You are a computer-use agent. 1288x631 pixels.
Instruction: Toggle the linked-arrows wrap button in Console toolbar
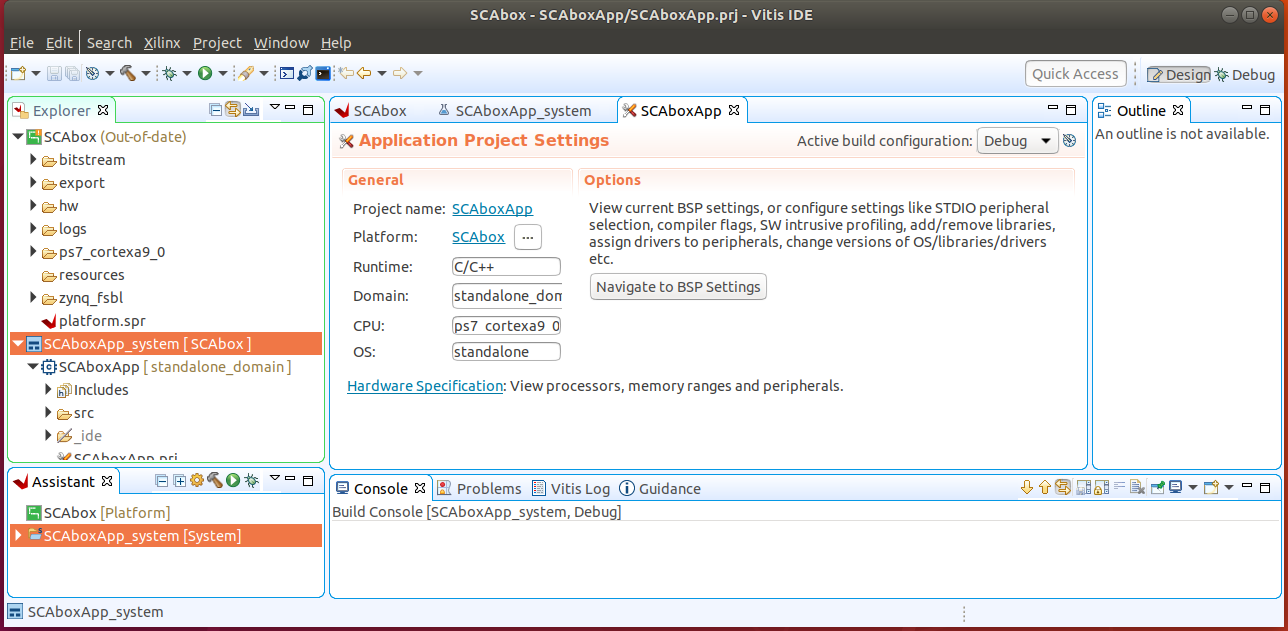[x=1062, y=488]
